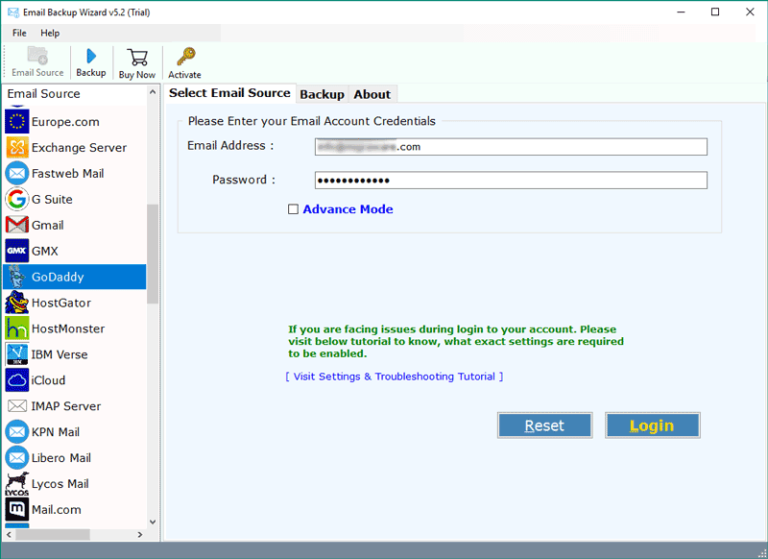Select the HostMonster text entry
This screenshot has height=559, width=768.
point(68,329)
